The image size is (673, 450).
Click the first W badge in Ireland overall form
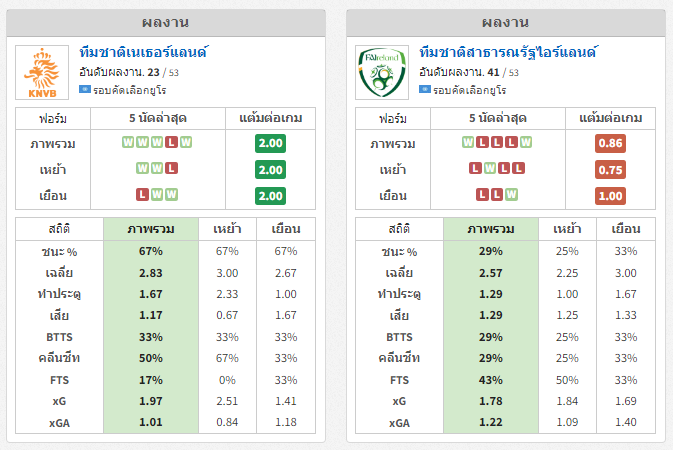pos(468,143)
